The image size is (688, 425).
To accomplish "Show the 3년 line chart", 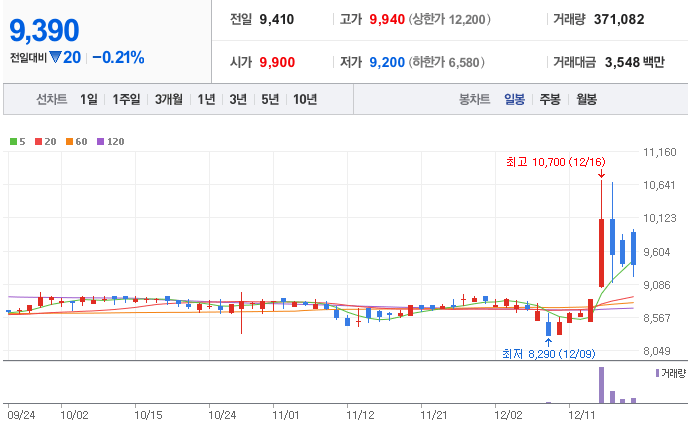I will 238,99.
